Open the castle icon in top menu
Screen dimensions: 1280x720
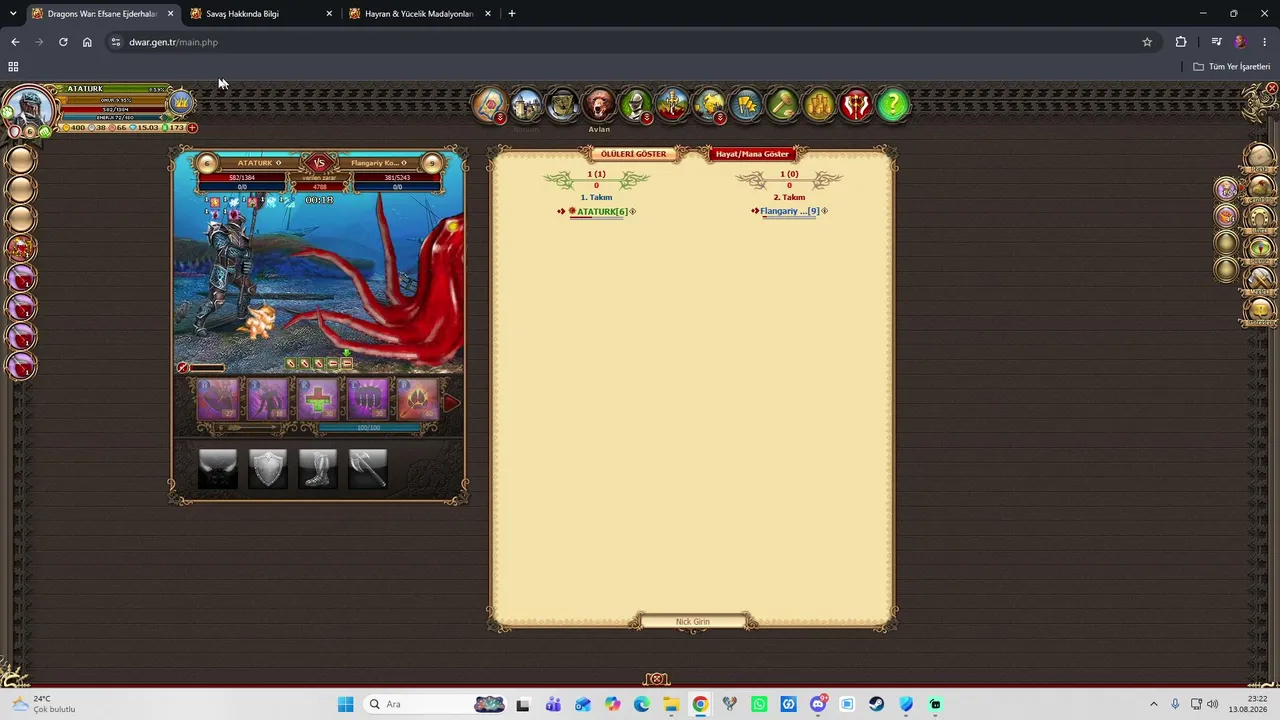(526, 104)
